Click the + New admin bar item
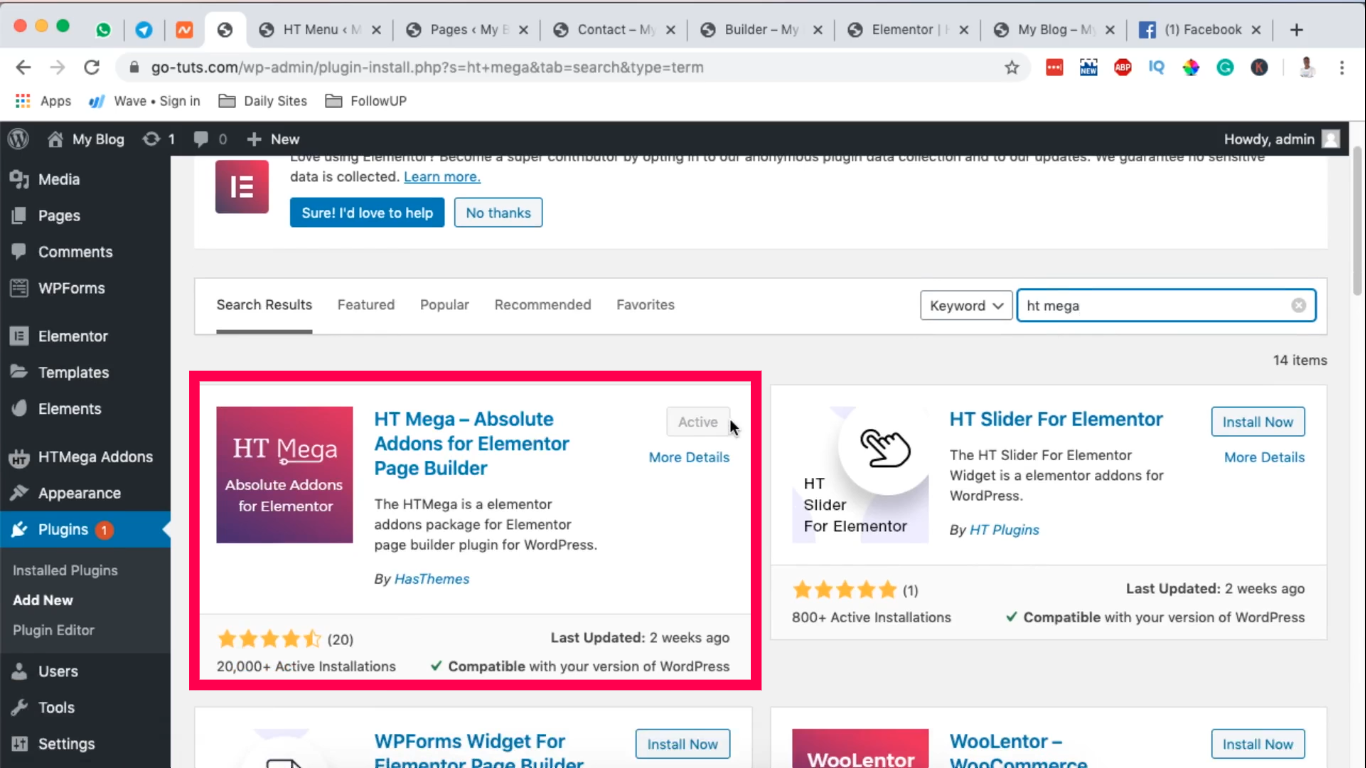The image size is (1366, 768). coord(273,139)
